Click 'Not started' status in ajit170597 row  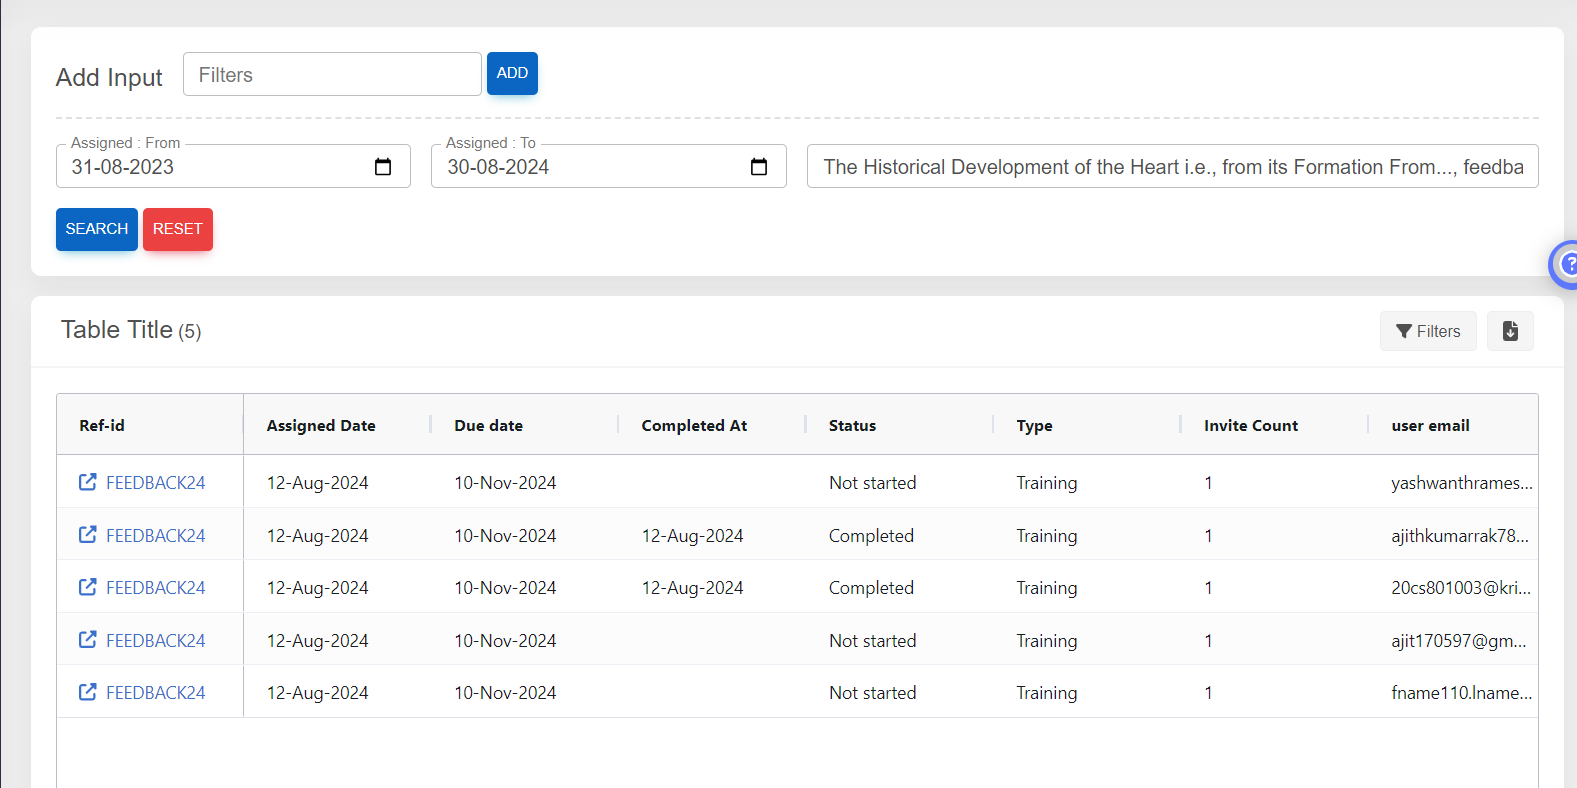872,641
